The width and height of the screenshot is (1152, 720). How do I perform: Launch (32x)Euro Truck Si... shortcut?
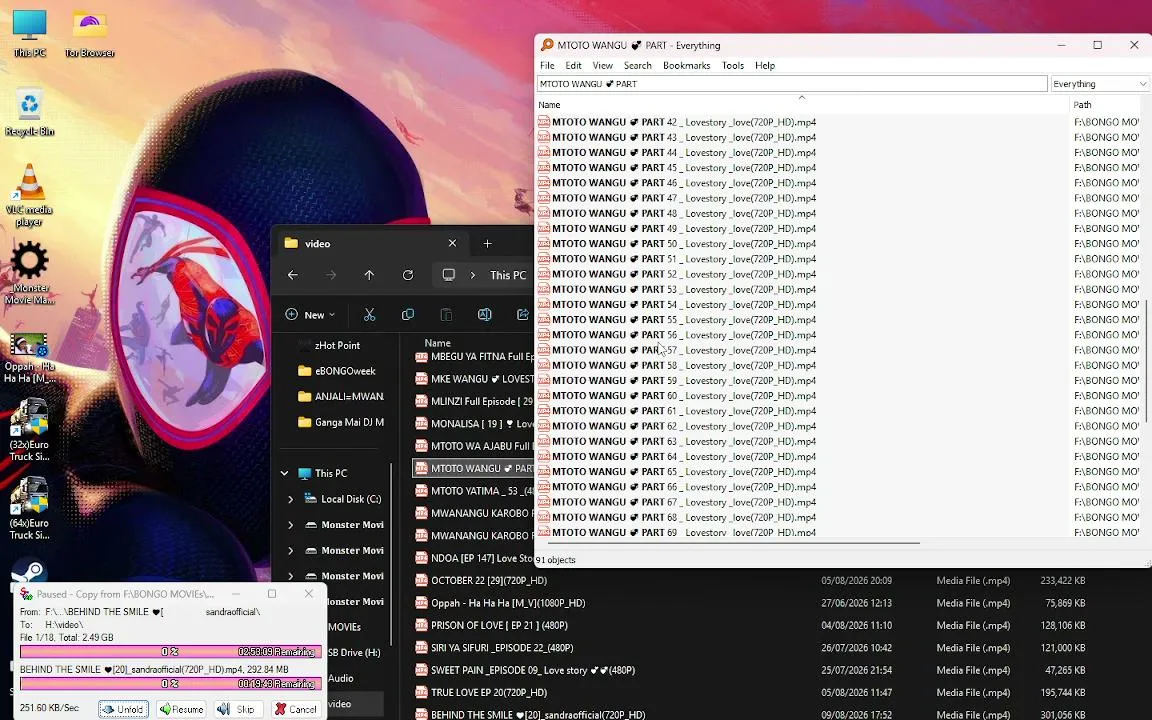(29, 430)
